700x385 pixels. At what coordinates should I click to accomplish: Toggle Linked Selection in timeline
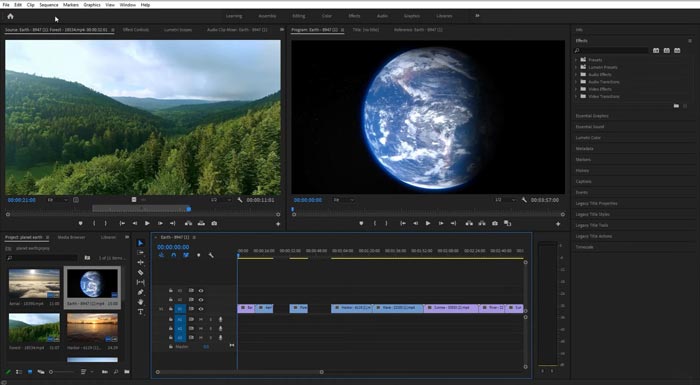click(186, 255)
